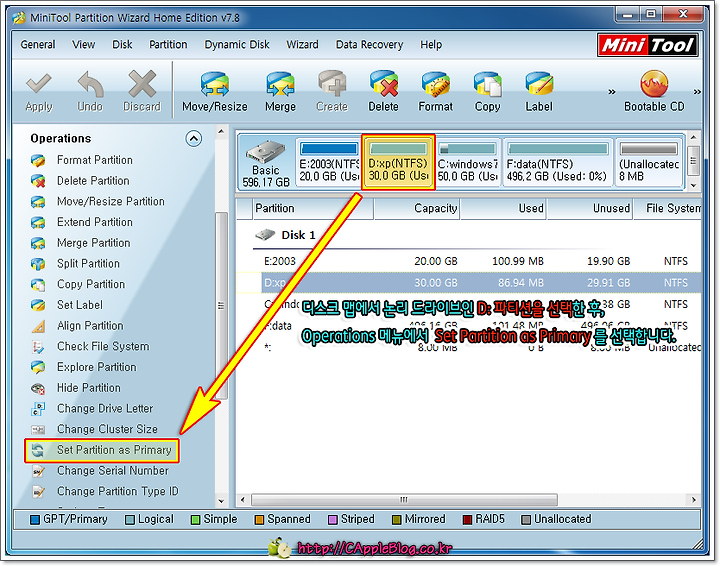Choose Move/Resize Partition in Operations
The image size is (720, 566).
pos(111,201)
